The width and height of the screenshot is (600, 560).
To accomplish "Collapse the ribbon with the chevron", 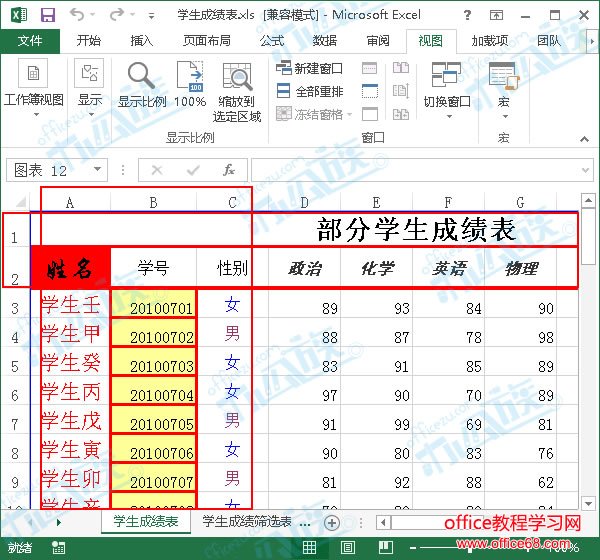I will click(584, 139).
